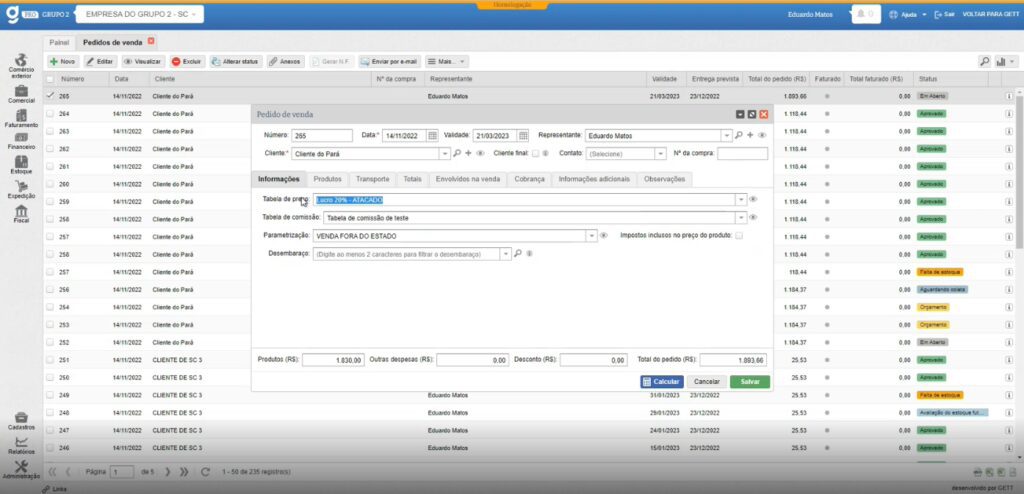Add new Representante with plus icon

[x=750, y=135]
